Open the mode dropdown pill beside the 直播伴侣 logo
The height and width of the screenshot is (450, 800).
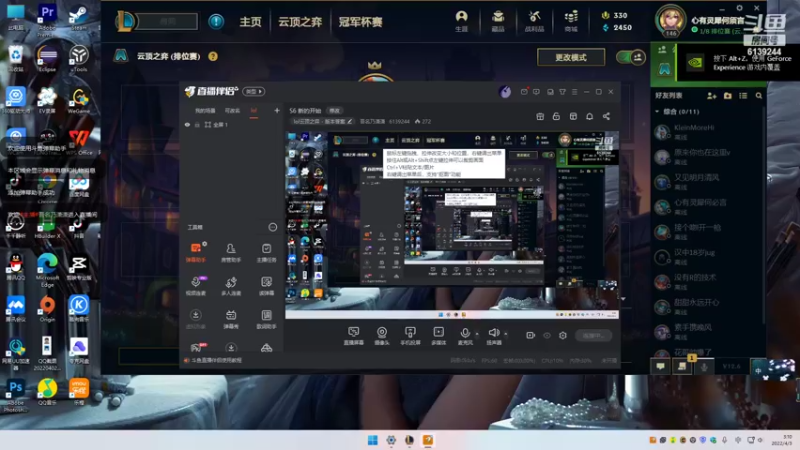pyautogui.click(x=254, y=91)
